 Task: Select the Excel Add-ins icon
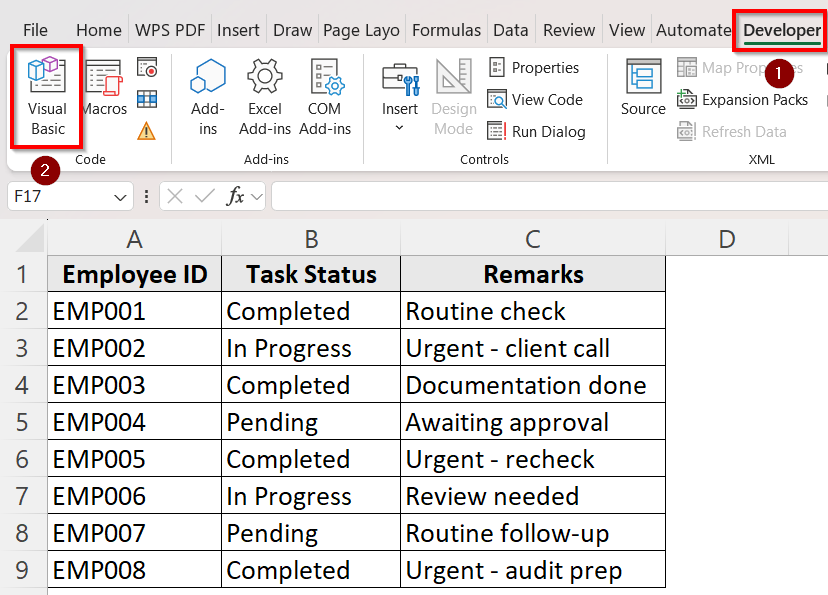click(264, 97)
